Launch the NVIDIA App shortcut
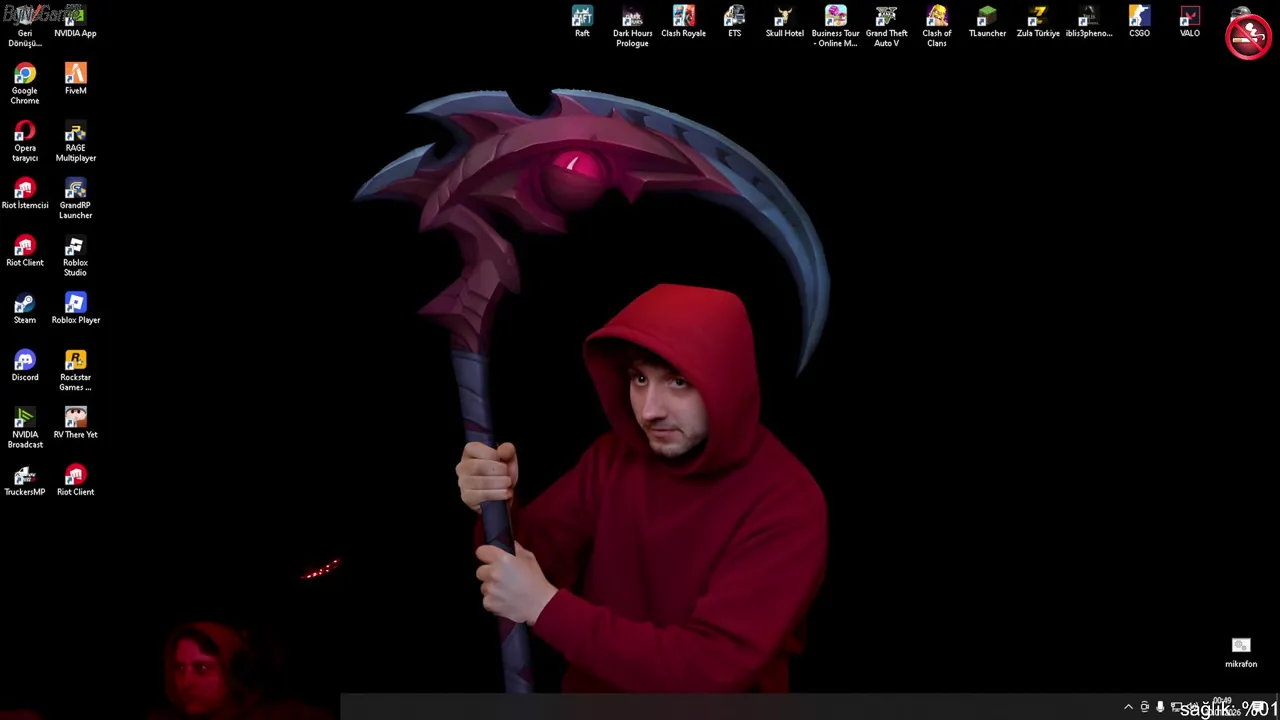 [x=75, y=22]
